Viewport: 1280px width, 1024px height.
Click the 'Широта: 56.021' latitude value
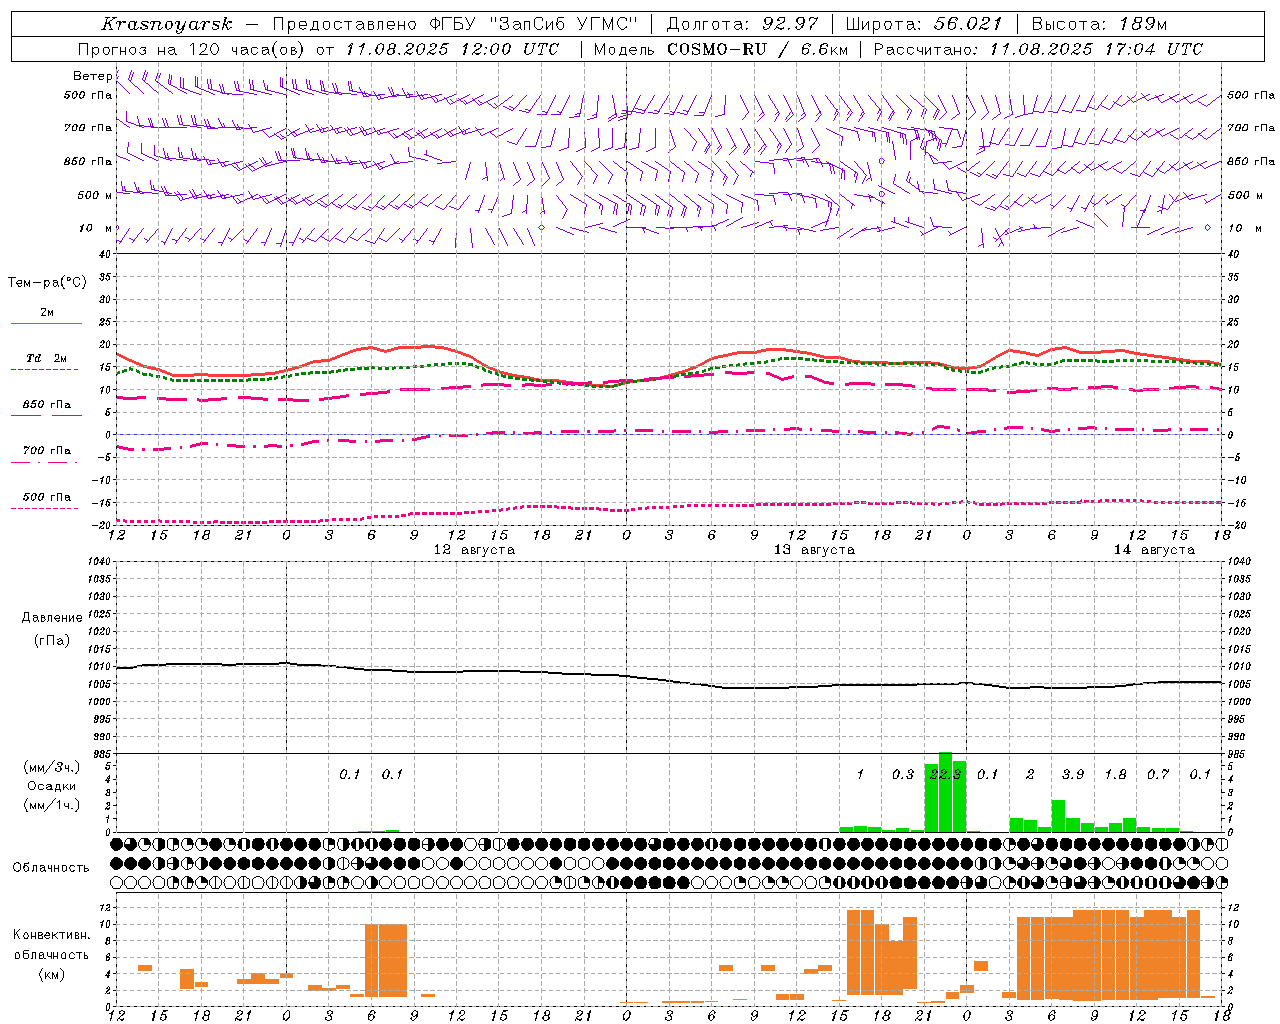pyautogui.click(x=924, y=24)
